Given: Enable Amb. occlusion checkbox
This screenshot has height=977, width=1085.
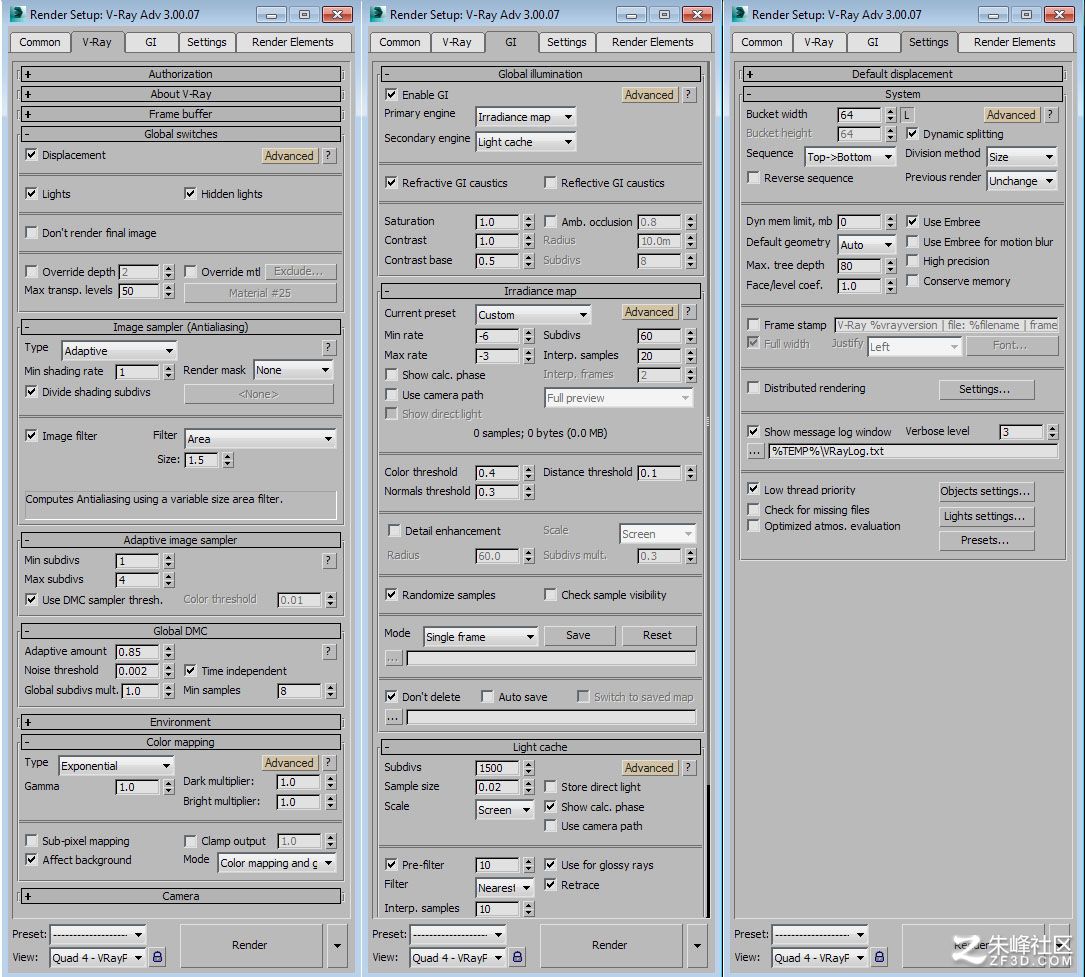Looking at the screenshot, I should (x=550, y=221).
